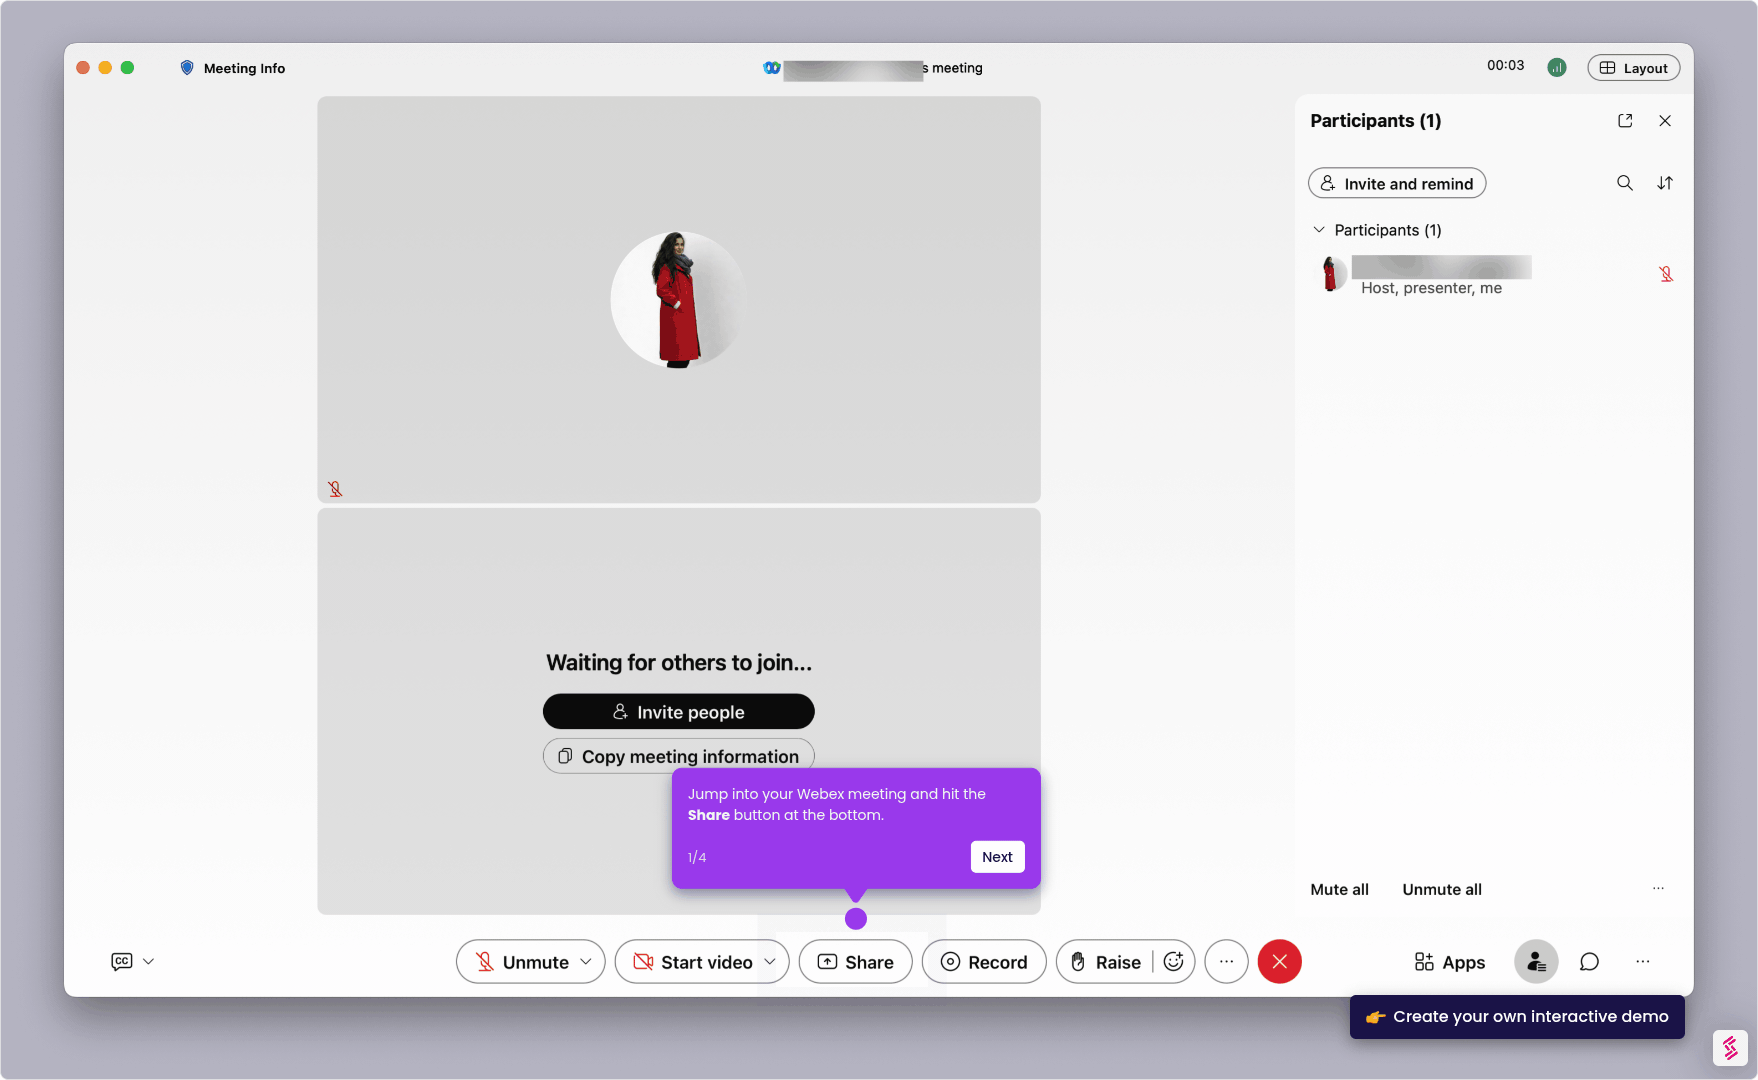The width and height of the screenshot is (1758, 1080).
Task: Collapse the Participants (1) group
Action: [x=1319, y=230]
